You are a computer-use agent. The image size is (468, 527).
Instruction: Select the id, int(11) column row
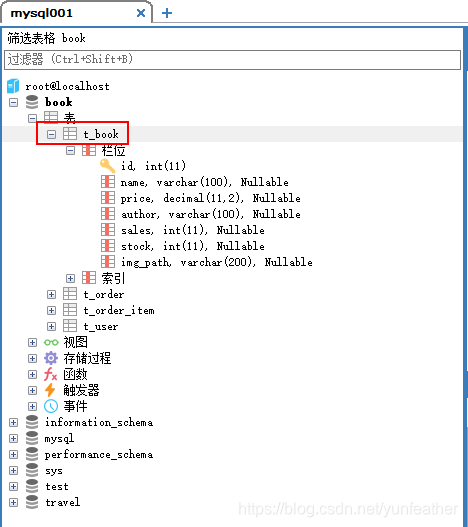pyautogui.click(x=153, y=166)
